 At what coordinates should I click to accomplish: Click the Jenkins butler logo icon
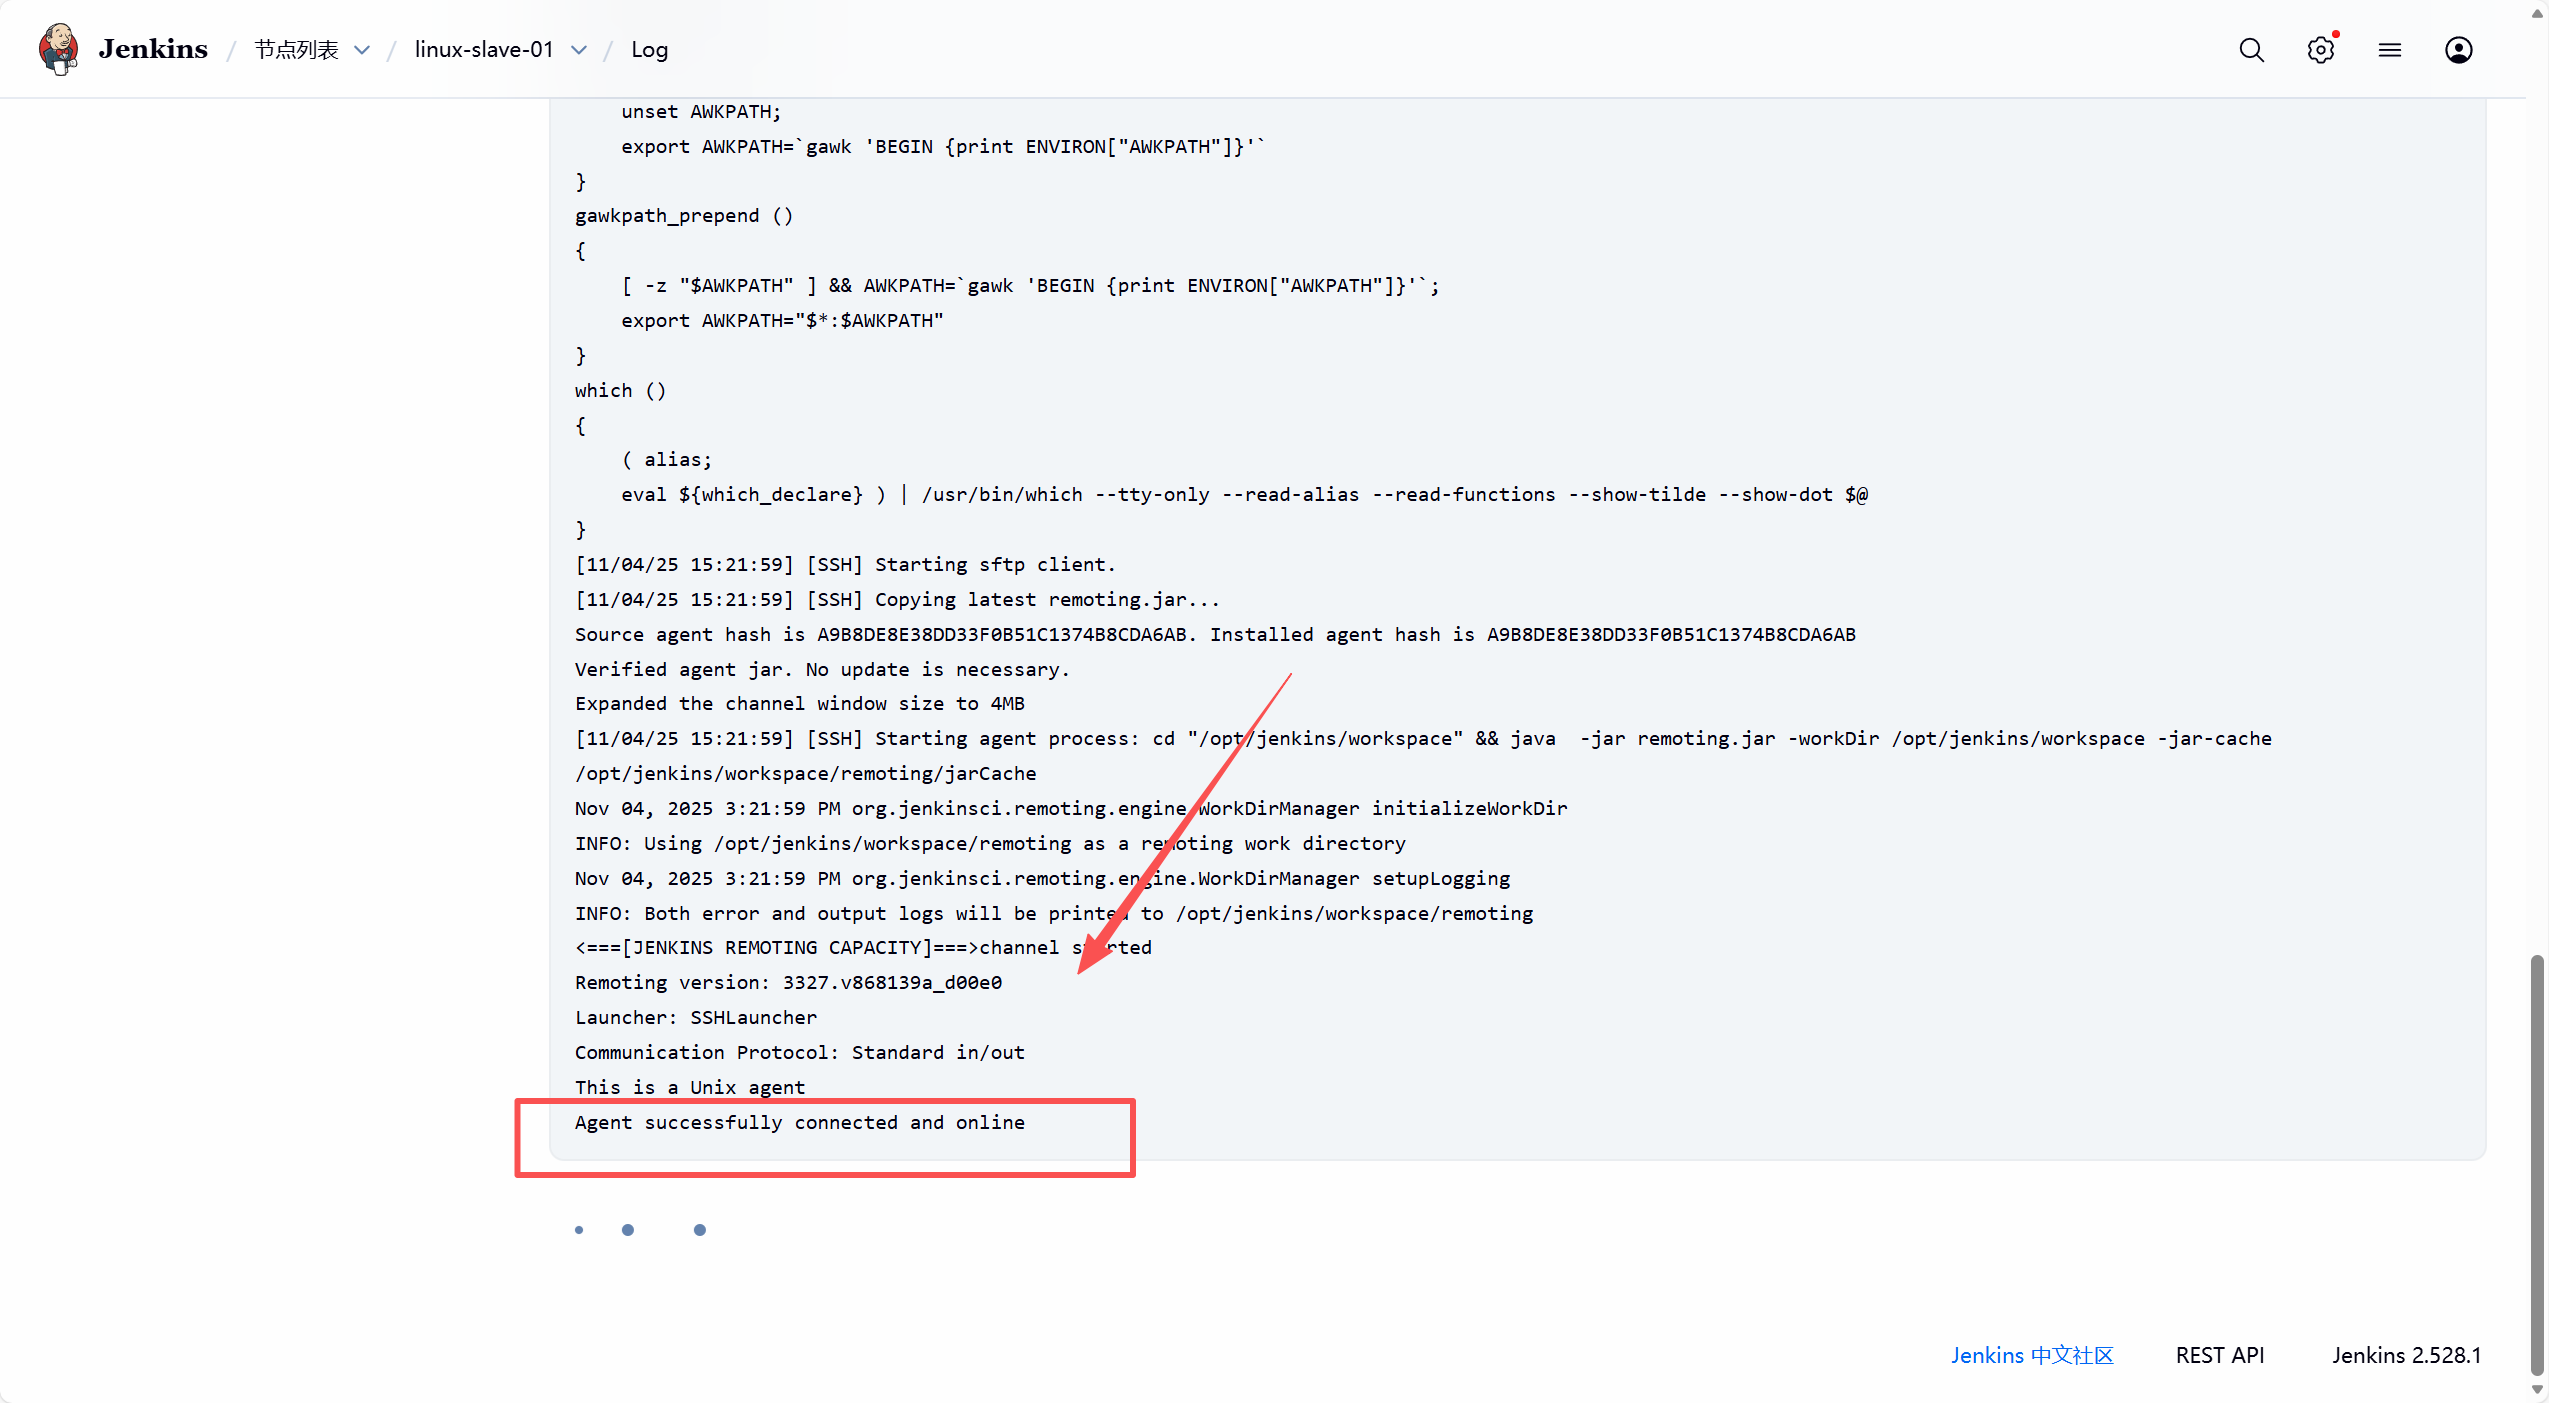58,49
